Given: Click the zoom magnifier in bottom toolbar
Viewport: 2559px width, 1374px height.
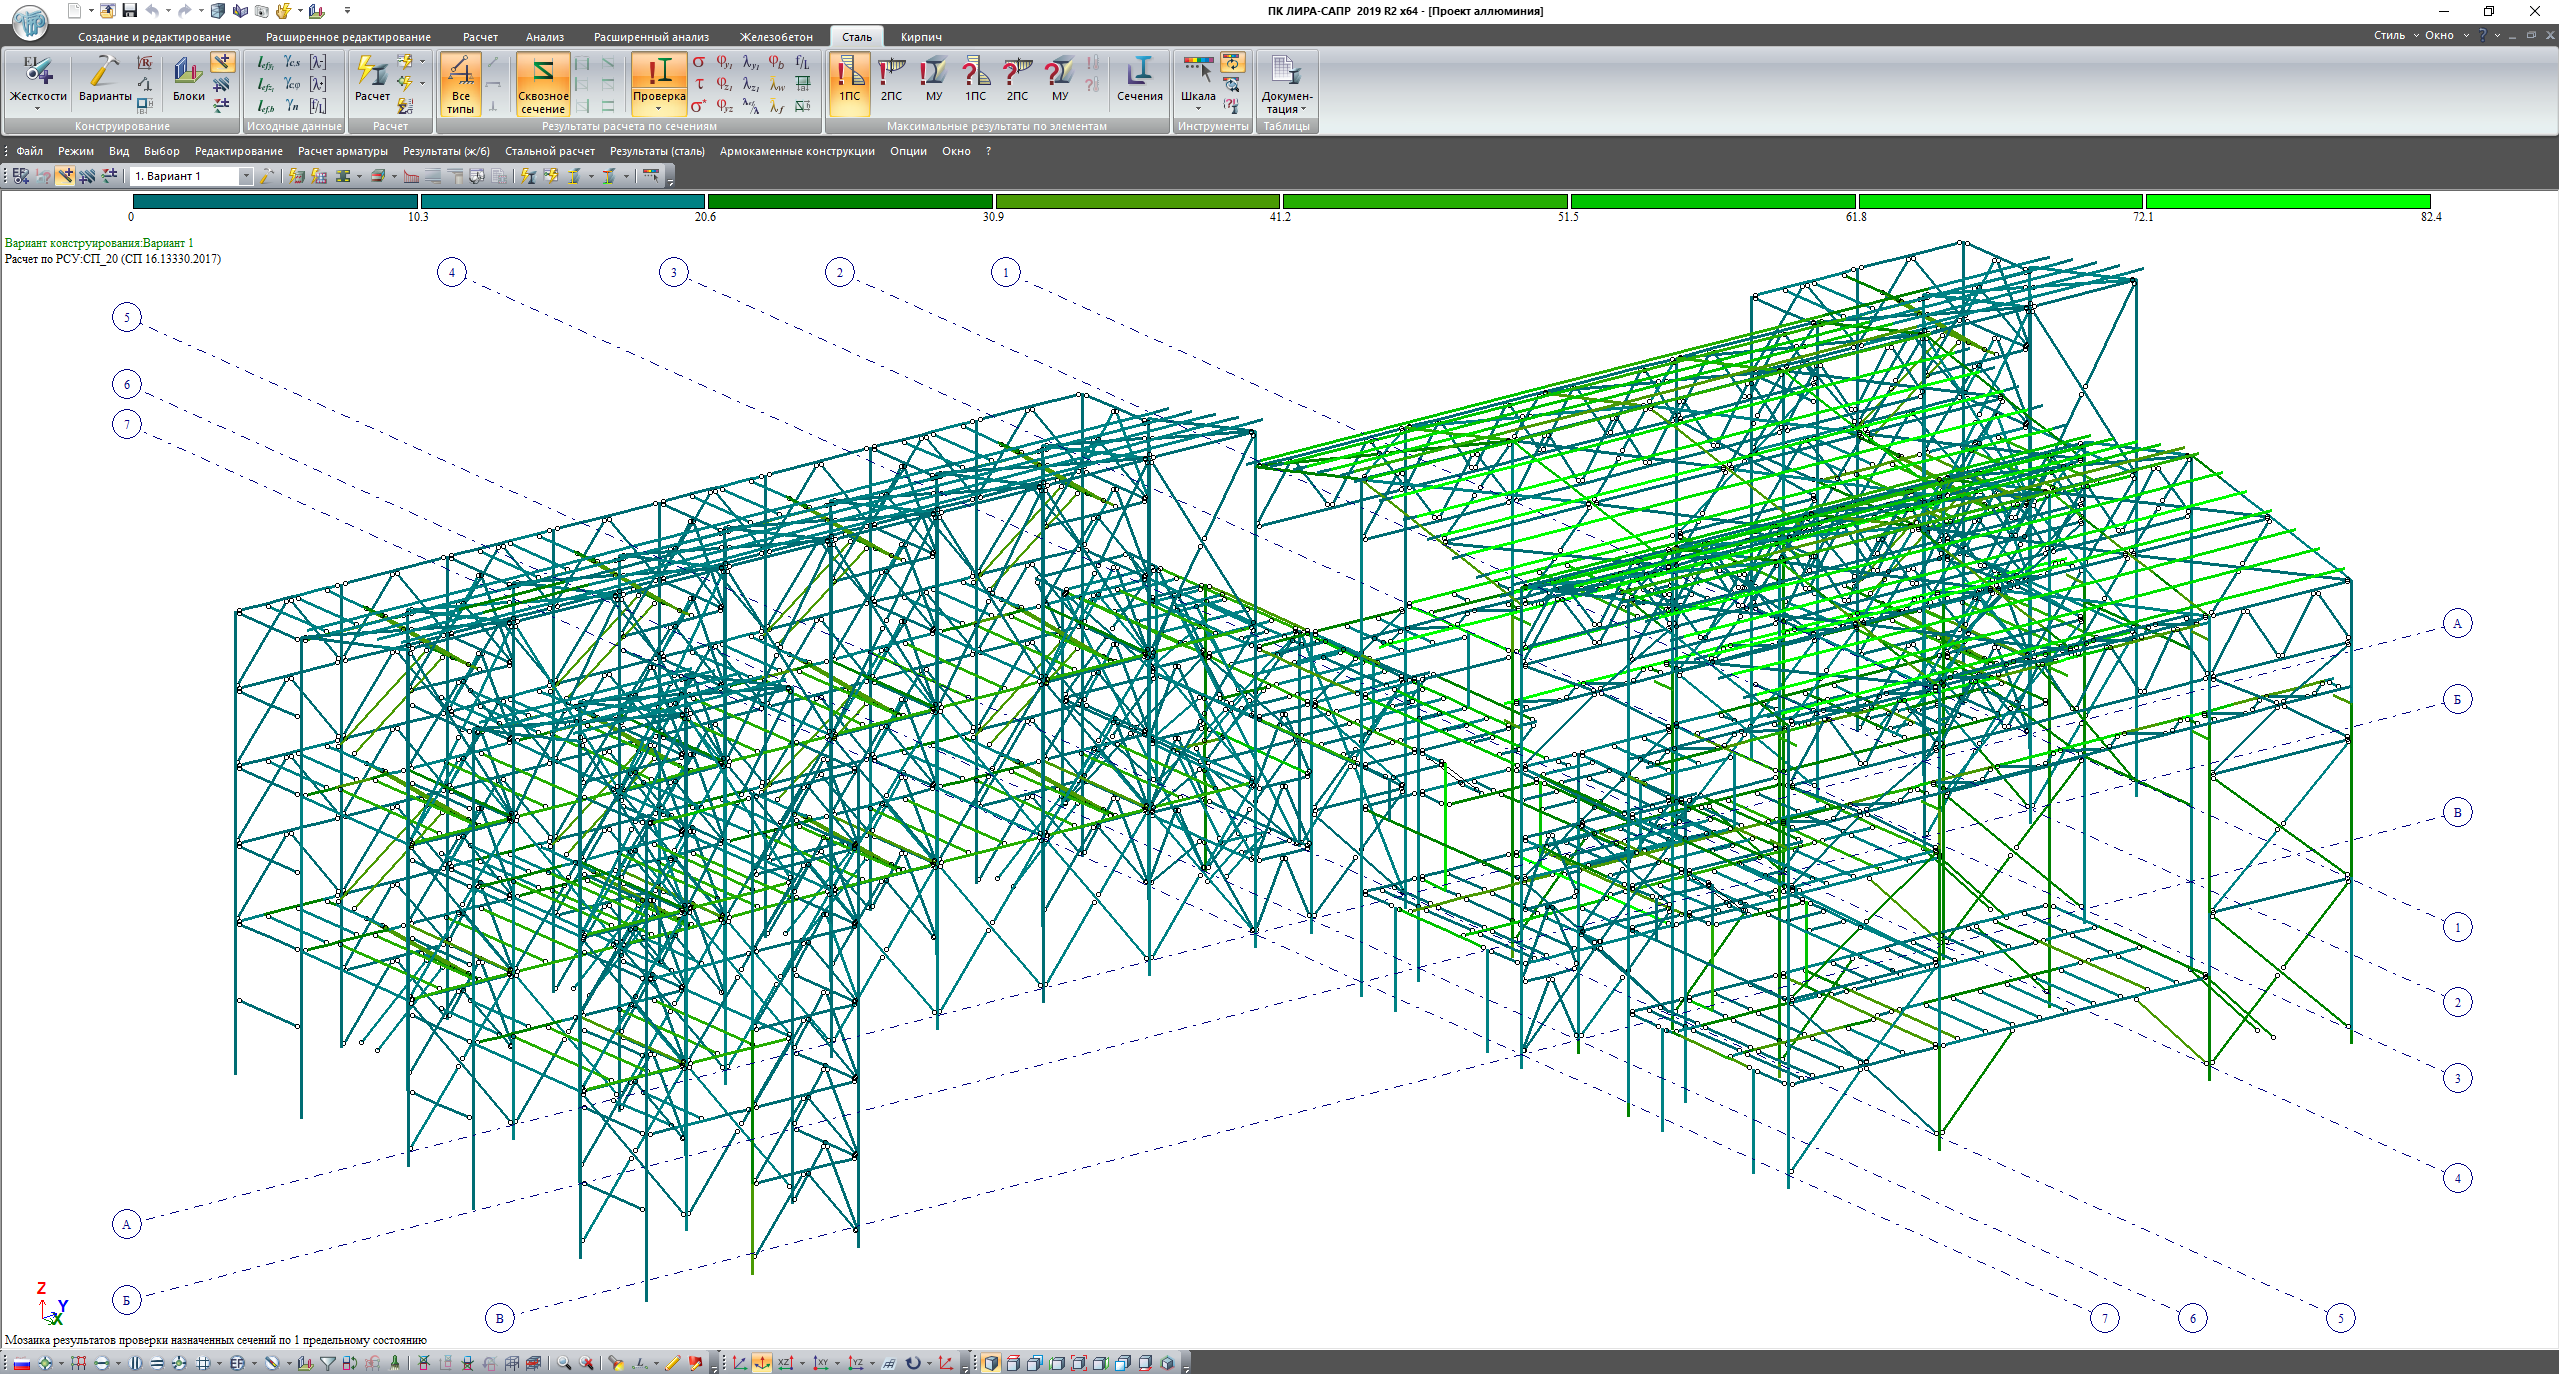Looking at the screenshot, I should pos(564,1363).
